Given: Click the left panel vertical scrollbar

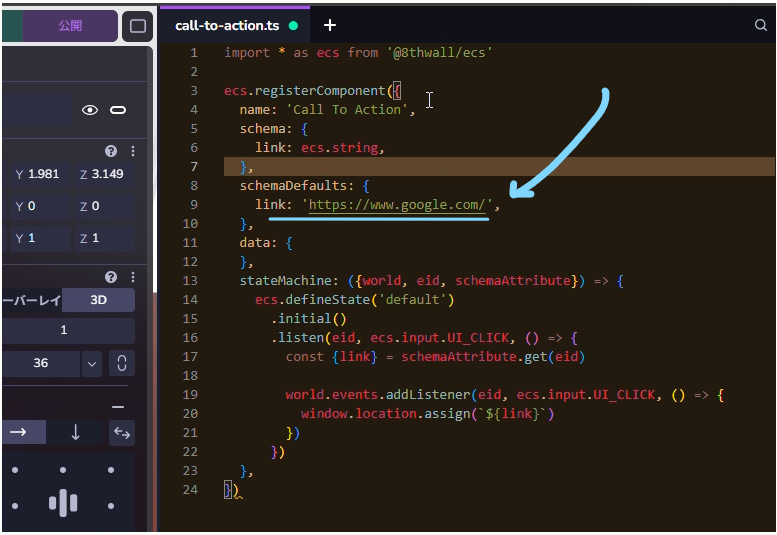Looking at the screenshot, I should tap(155, 168).
